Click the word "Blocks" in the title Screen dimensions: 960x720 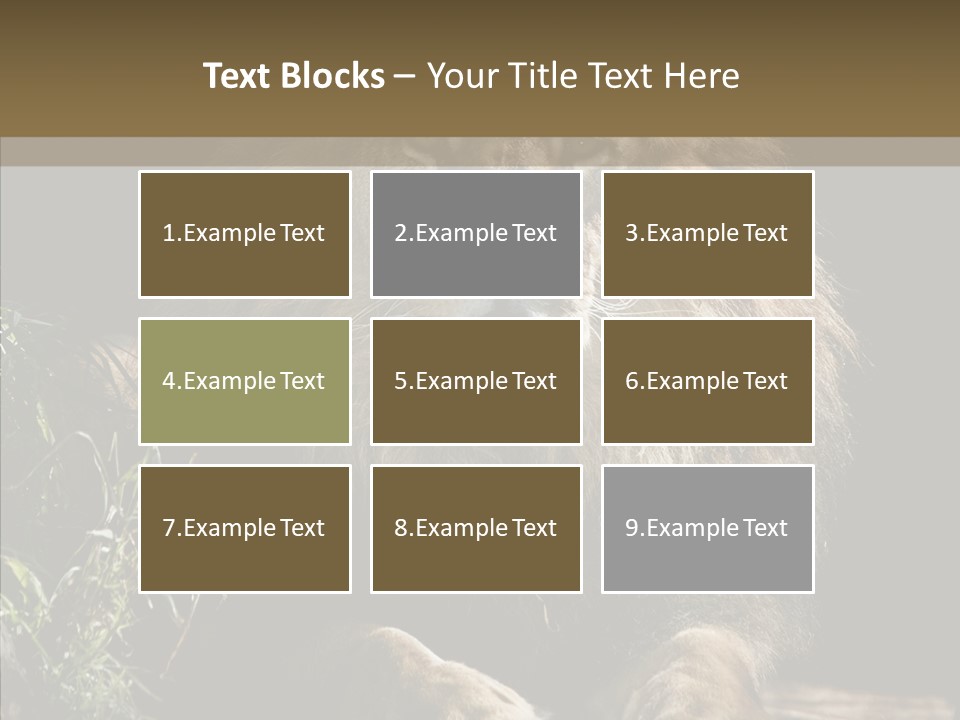[332, 76]
